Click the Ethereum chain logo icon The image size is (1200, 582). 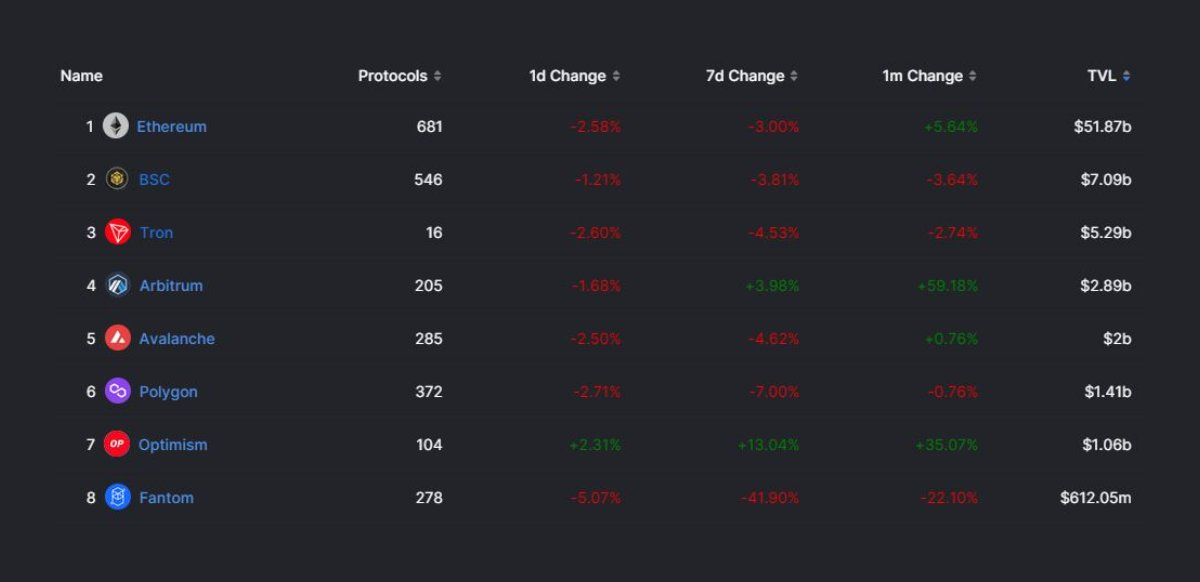tap(117, 126)
